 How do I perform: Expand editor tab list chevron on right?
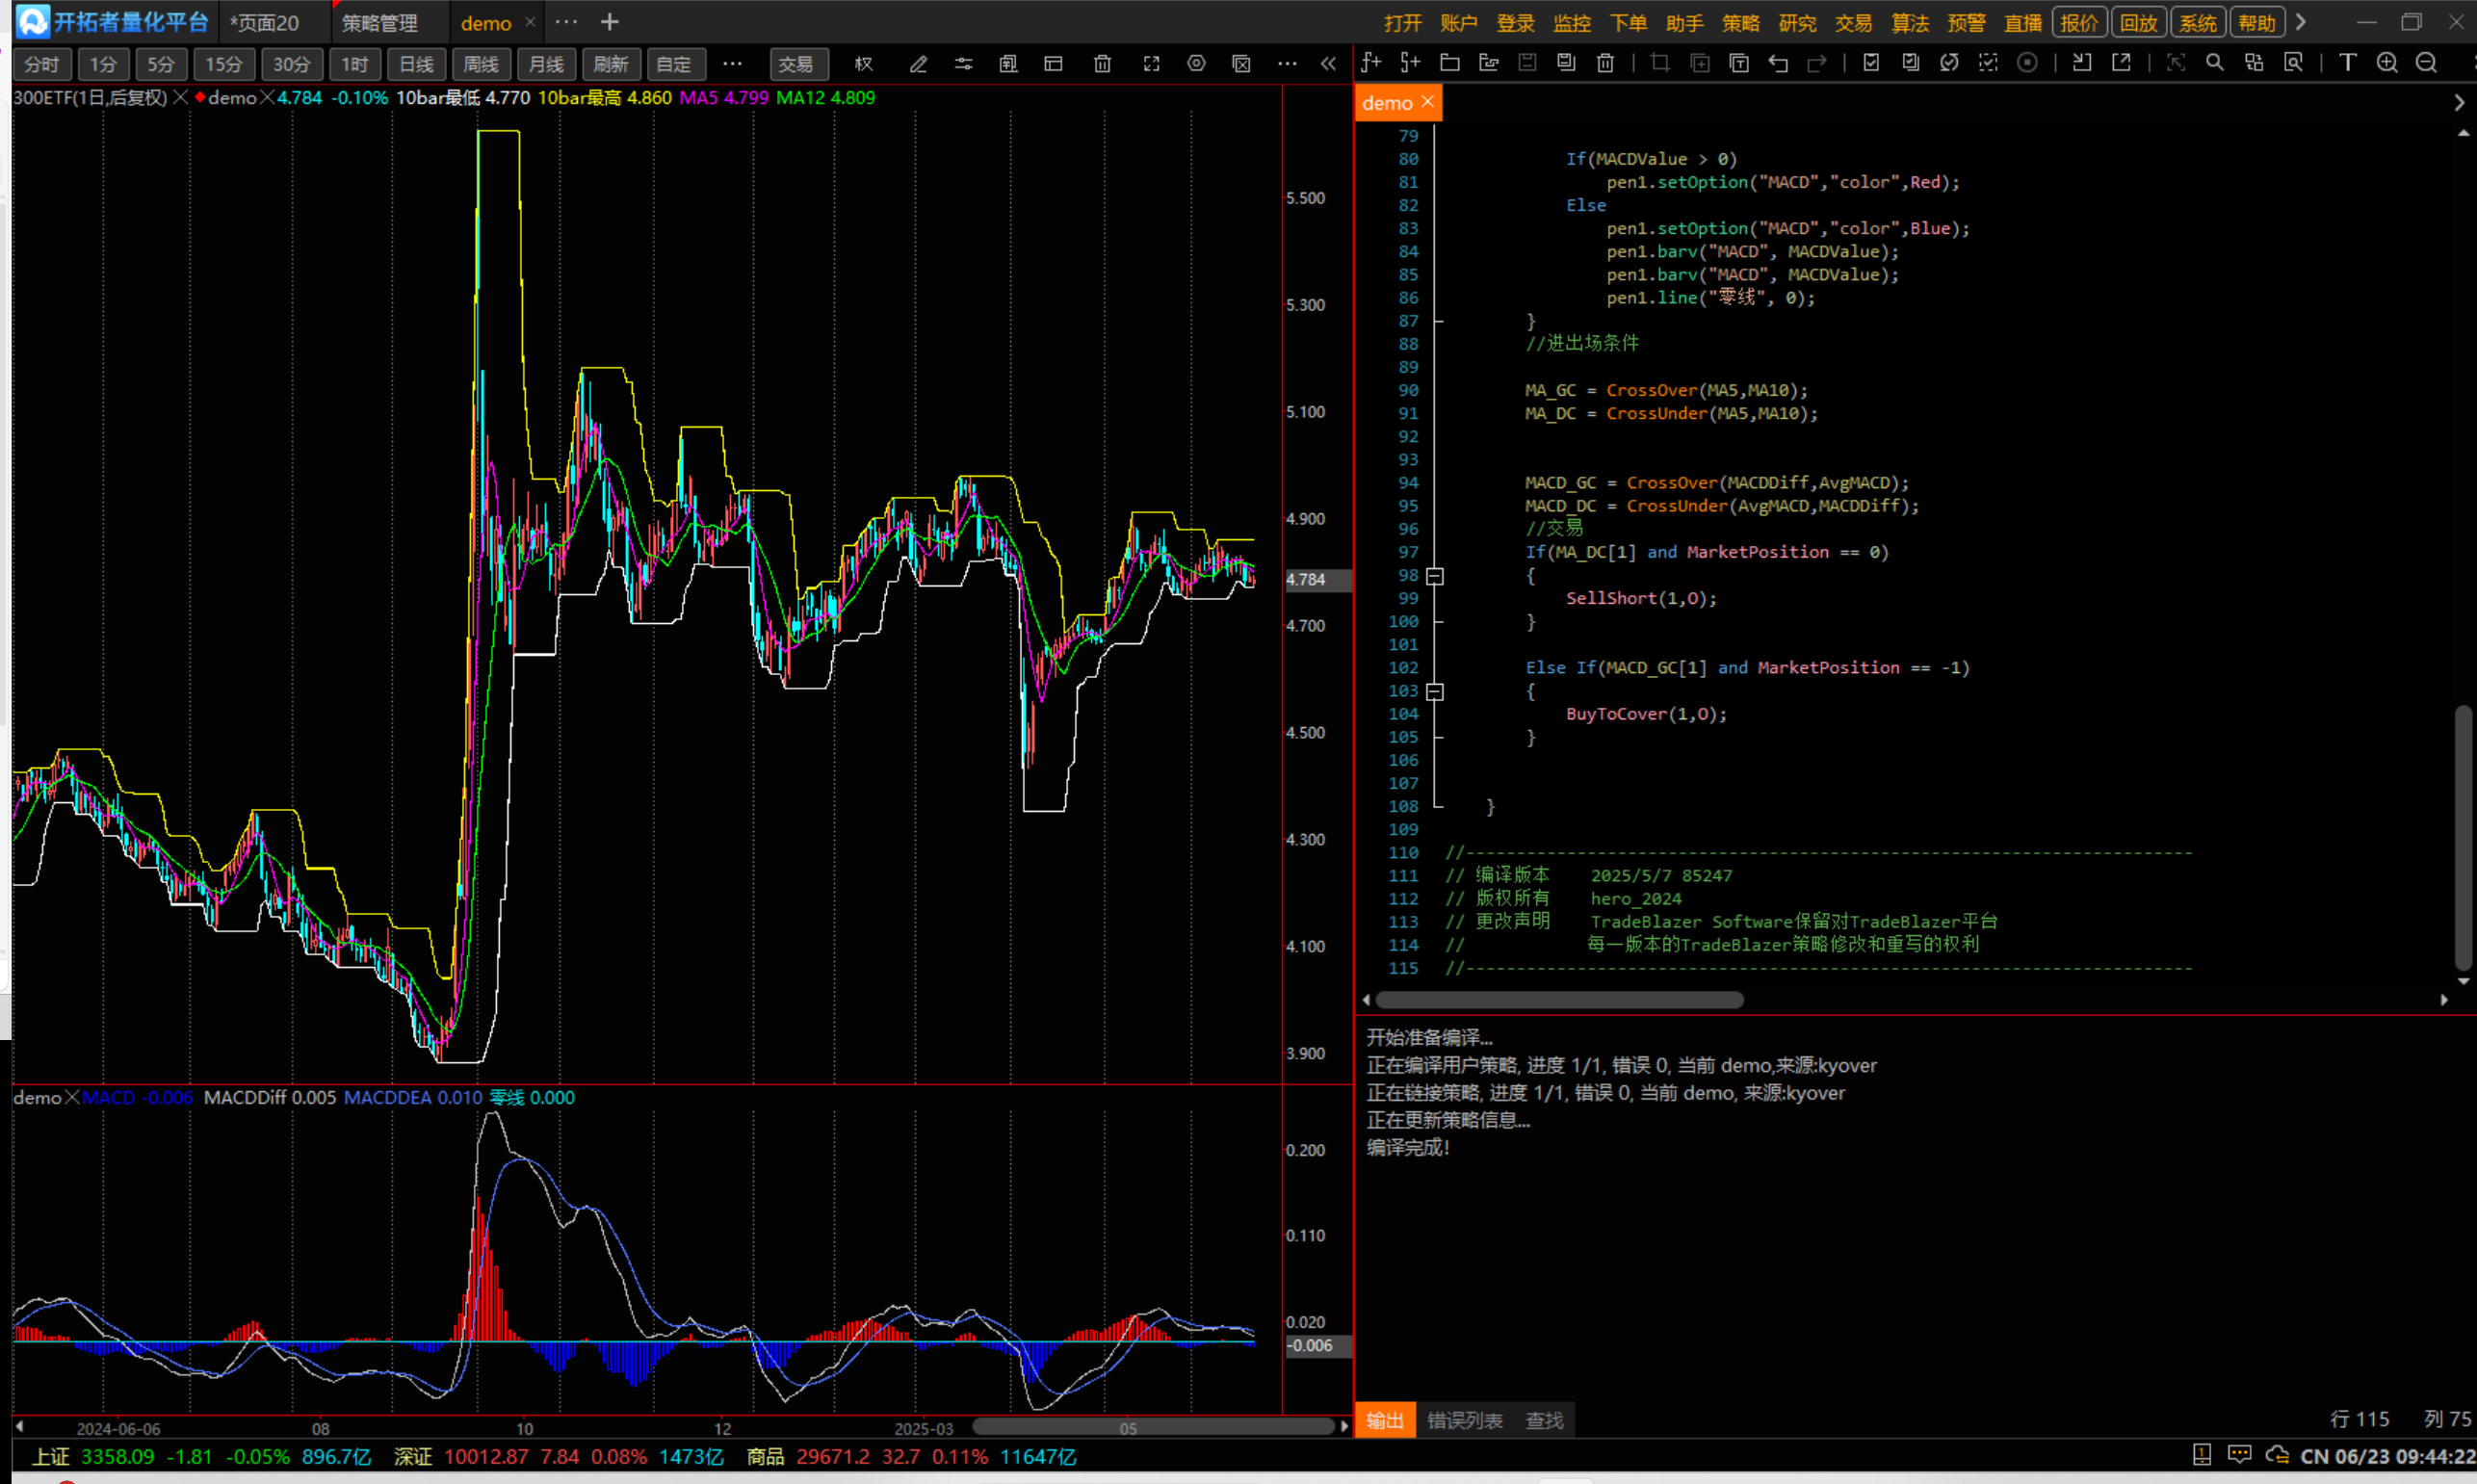(x=2459, y=102)
